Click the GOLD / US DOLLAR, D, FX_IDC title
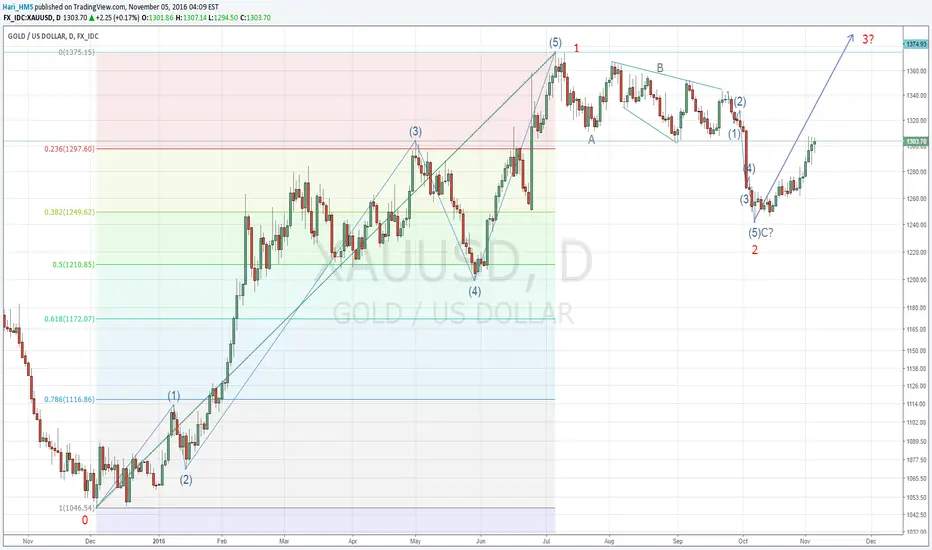 (53, 36)
